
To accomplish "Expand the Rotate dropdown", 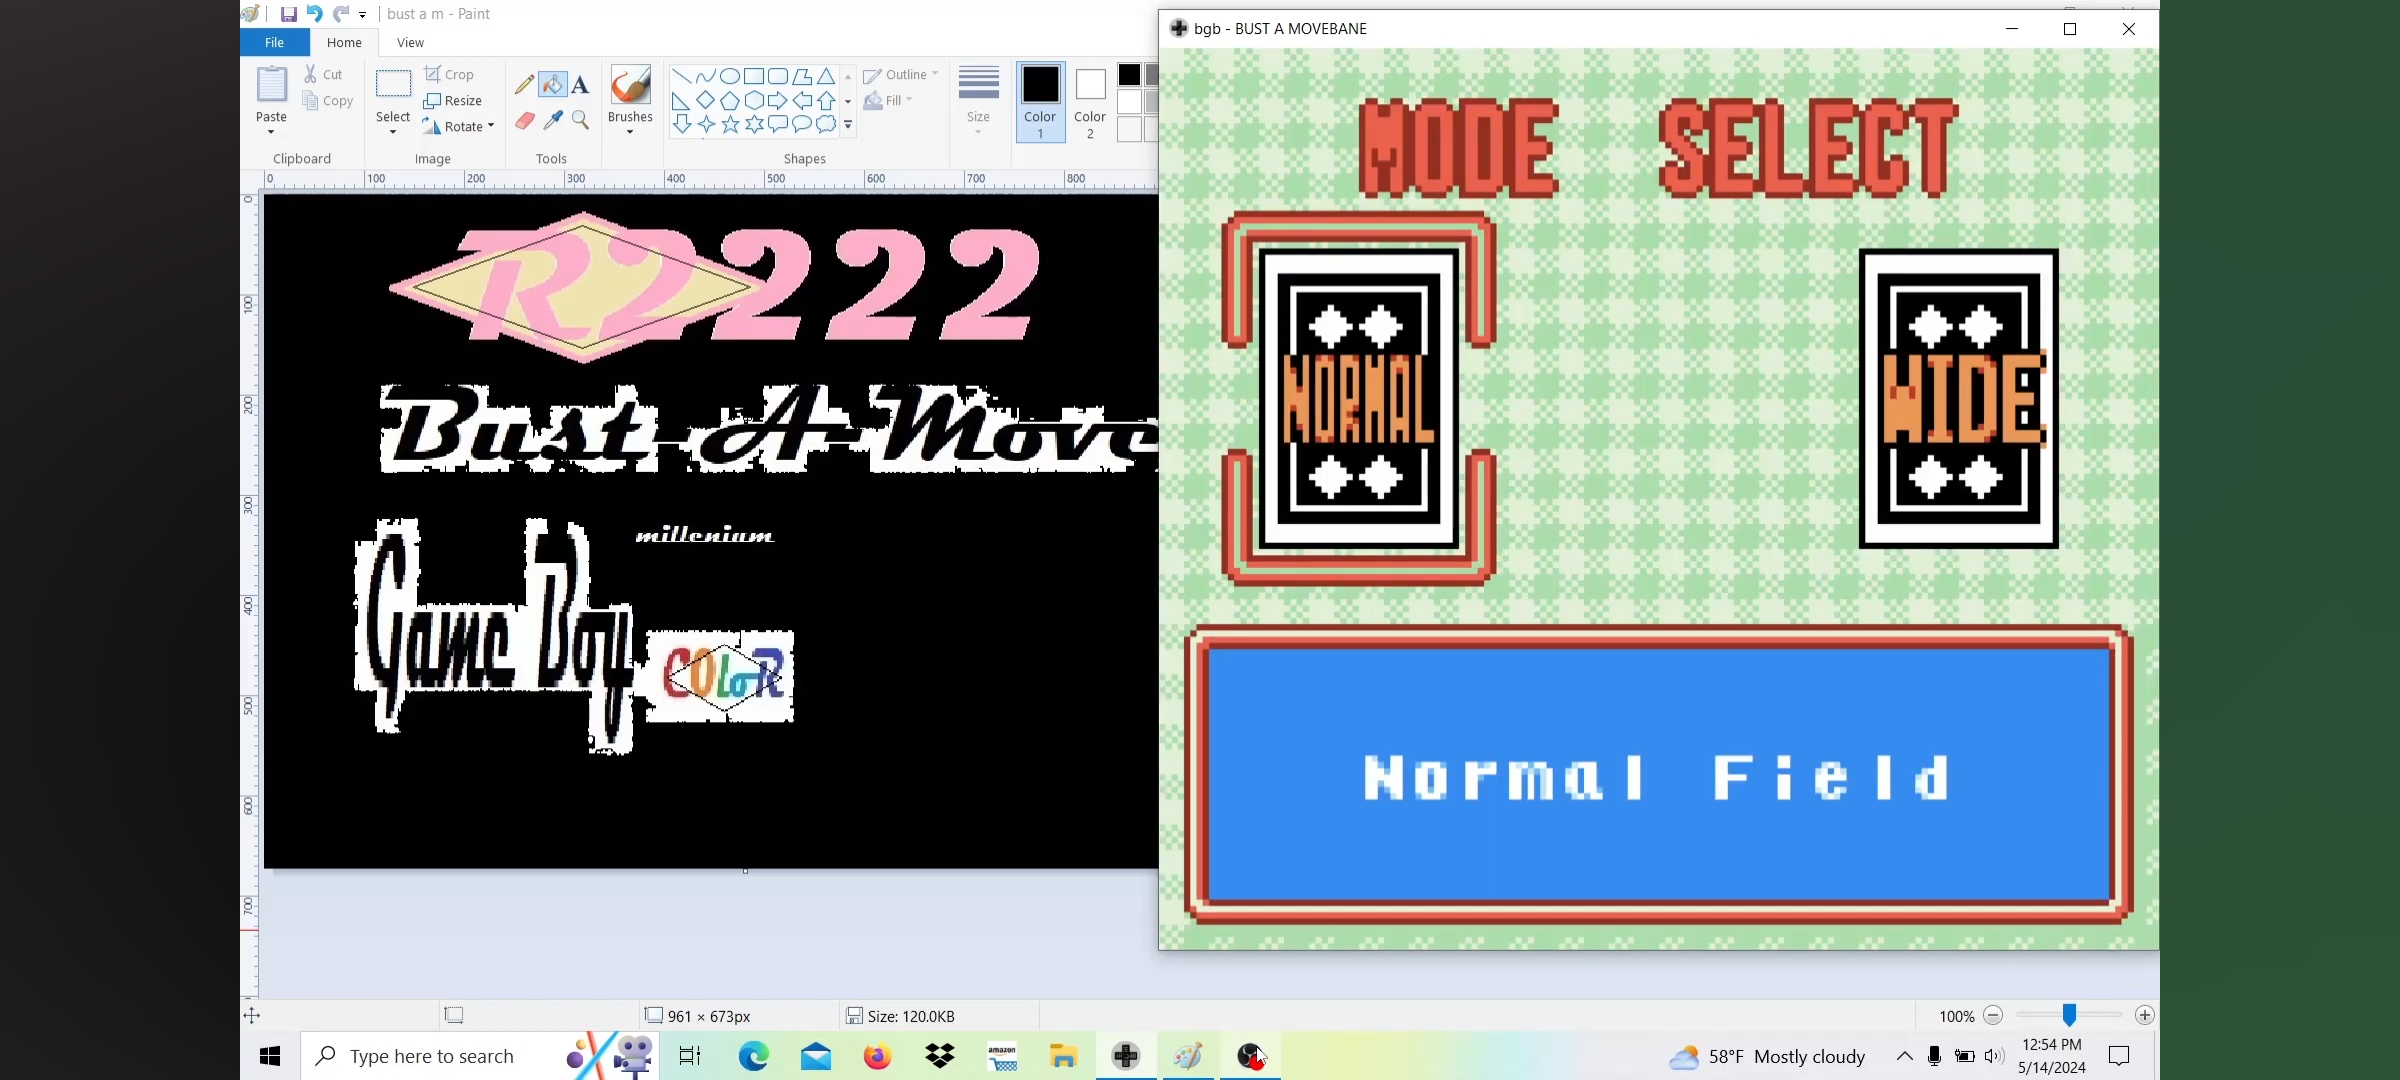I will [491, 126].
